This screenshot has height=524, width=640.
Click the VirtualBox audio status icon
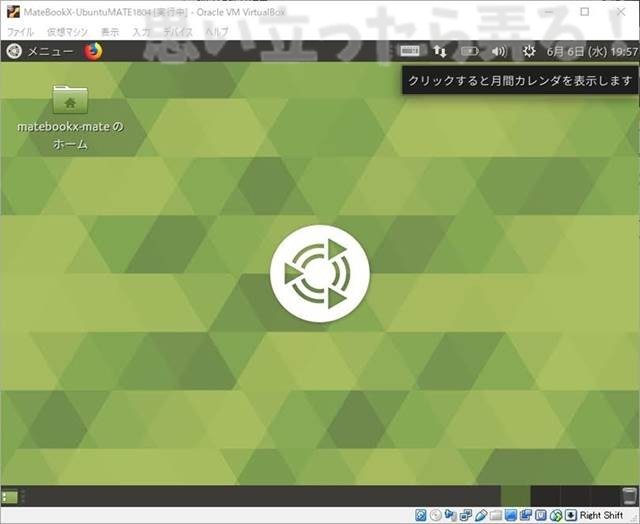pos(451,515)
